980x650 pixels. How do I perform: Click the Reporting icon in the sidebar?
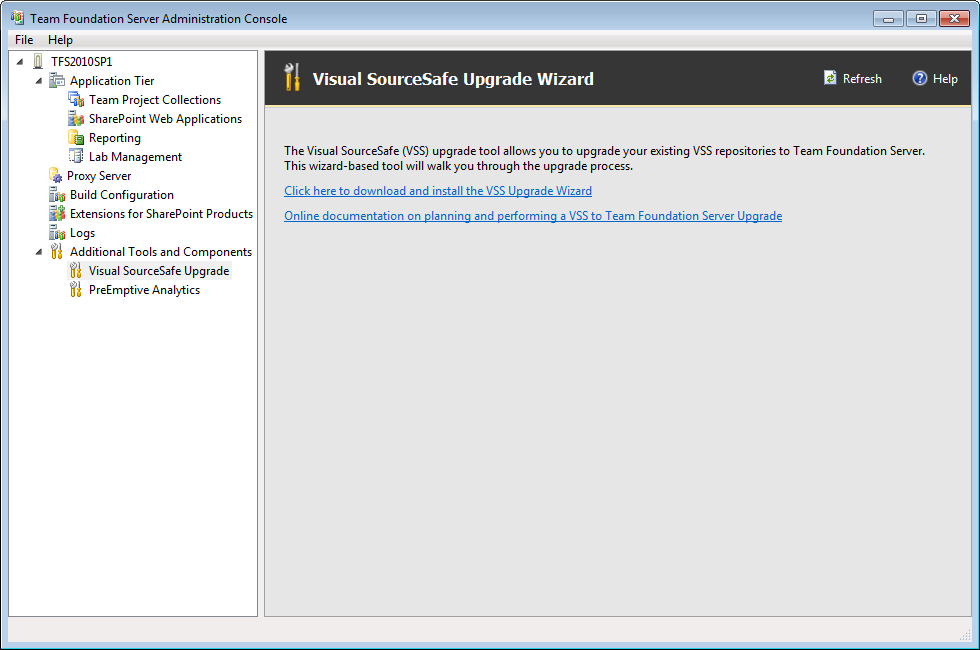tap(75, 137)
